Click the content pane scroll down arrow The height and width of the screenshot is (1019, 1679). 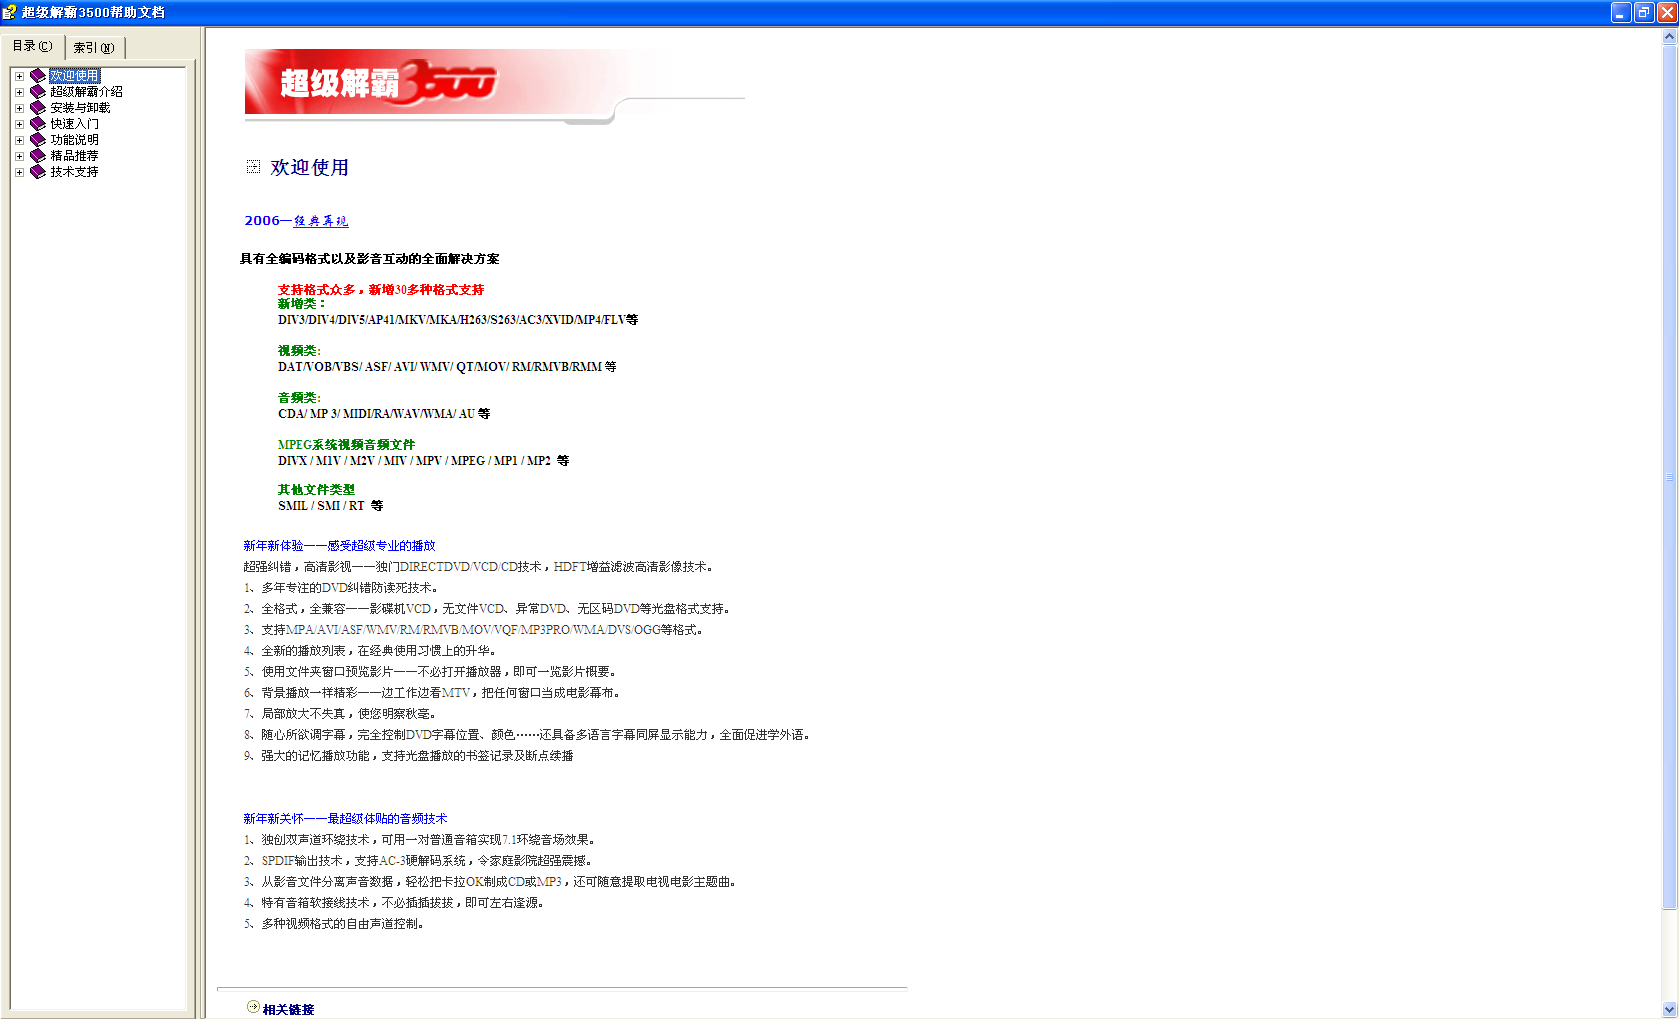pos(1669,1010)
